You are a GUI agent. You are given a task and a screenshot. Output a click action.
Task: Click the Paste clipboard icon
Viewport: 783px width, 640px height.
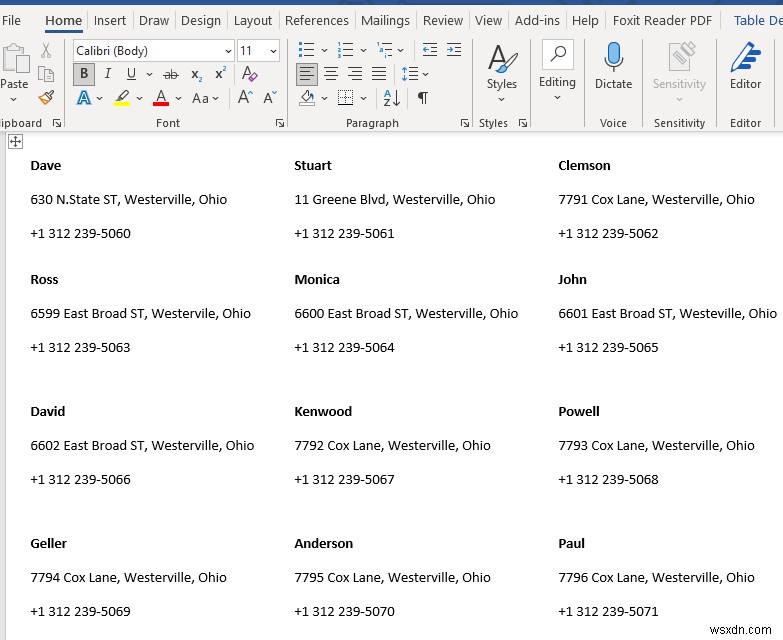click(15, 59)
